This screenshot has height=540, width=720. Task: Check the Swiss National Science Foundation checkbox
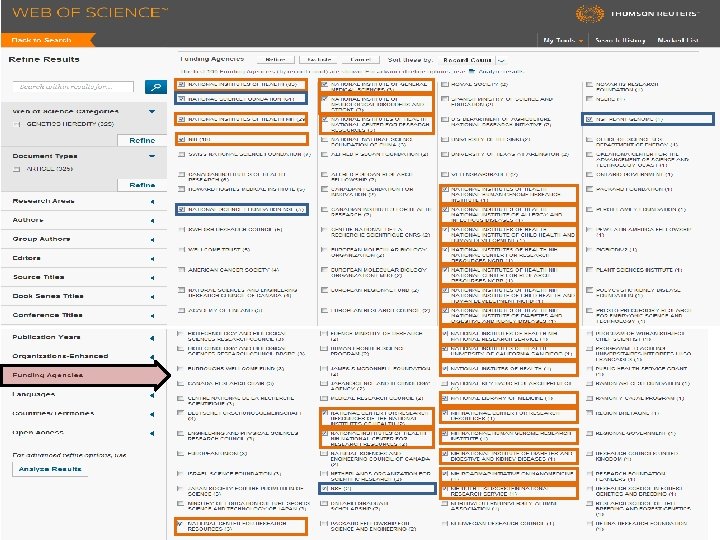point(181,154)
